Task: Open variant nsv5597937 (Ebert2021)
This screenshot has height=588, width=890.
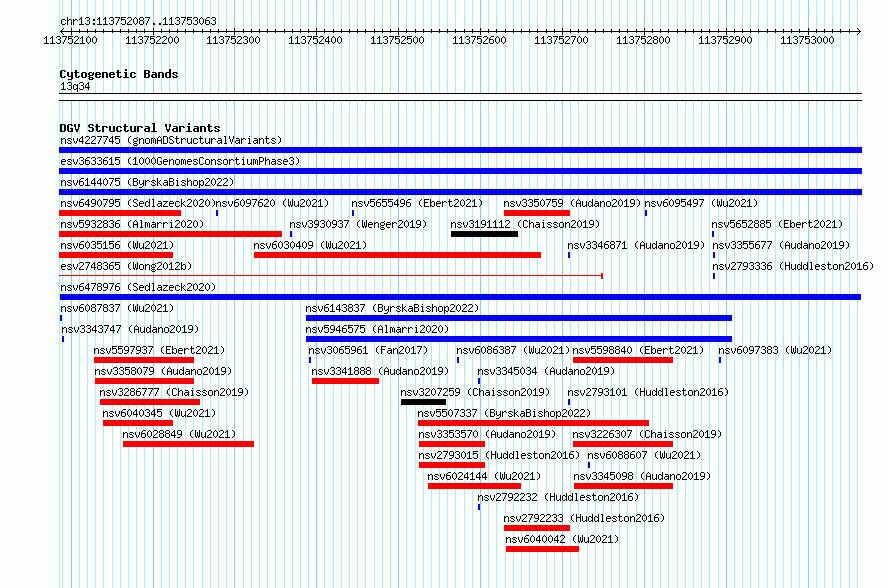Action: (159, 350)
